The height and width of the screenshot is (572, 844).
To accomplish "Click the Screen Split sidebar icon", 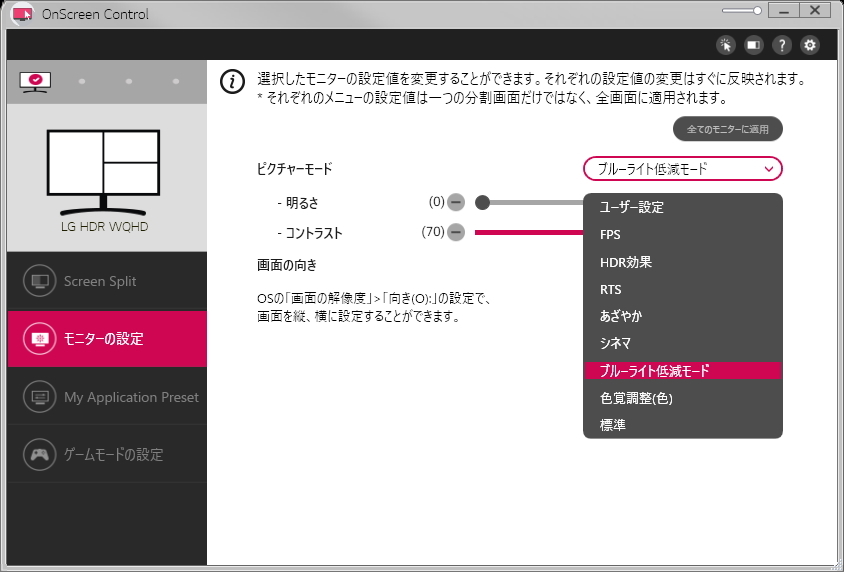I will [x=40, y=281].
